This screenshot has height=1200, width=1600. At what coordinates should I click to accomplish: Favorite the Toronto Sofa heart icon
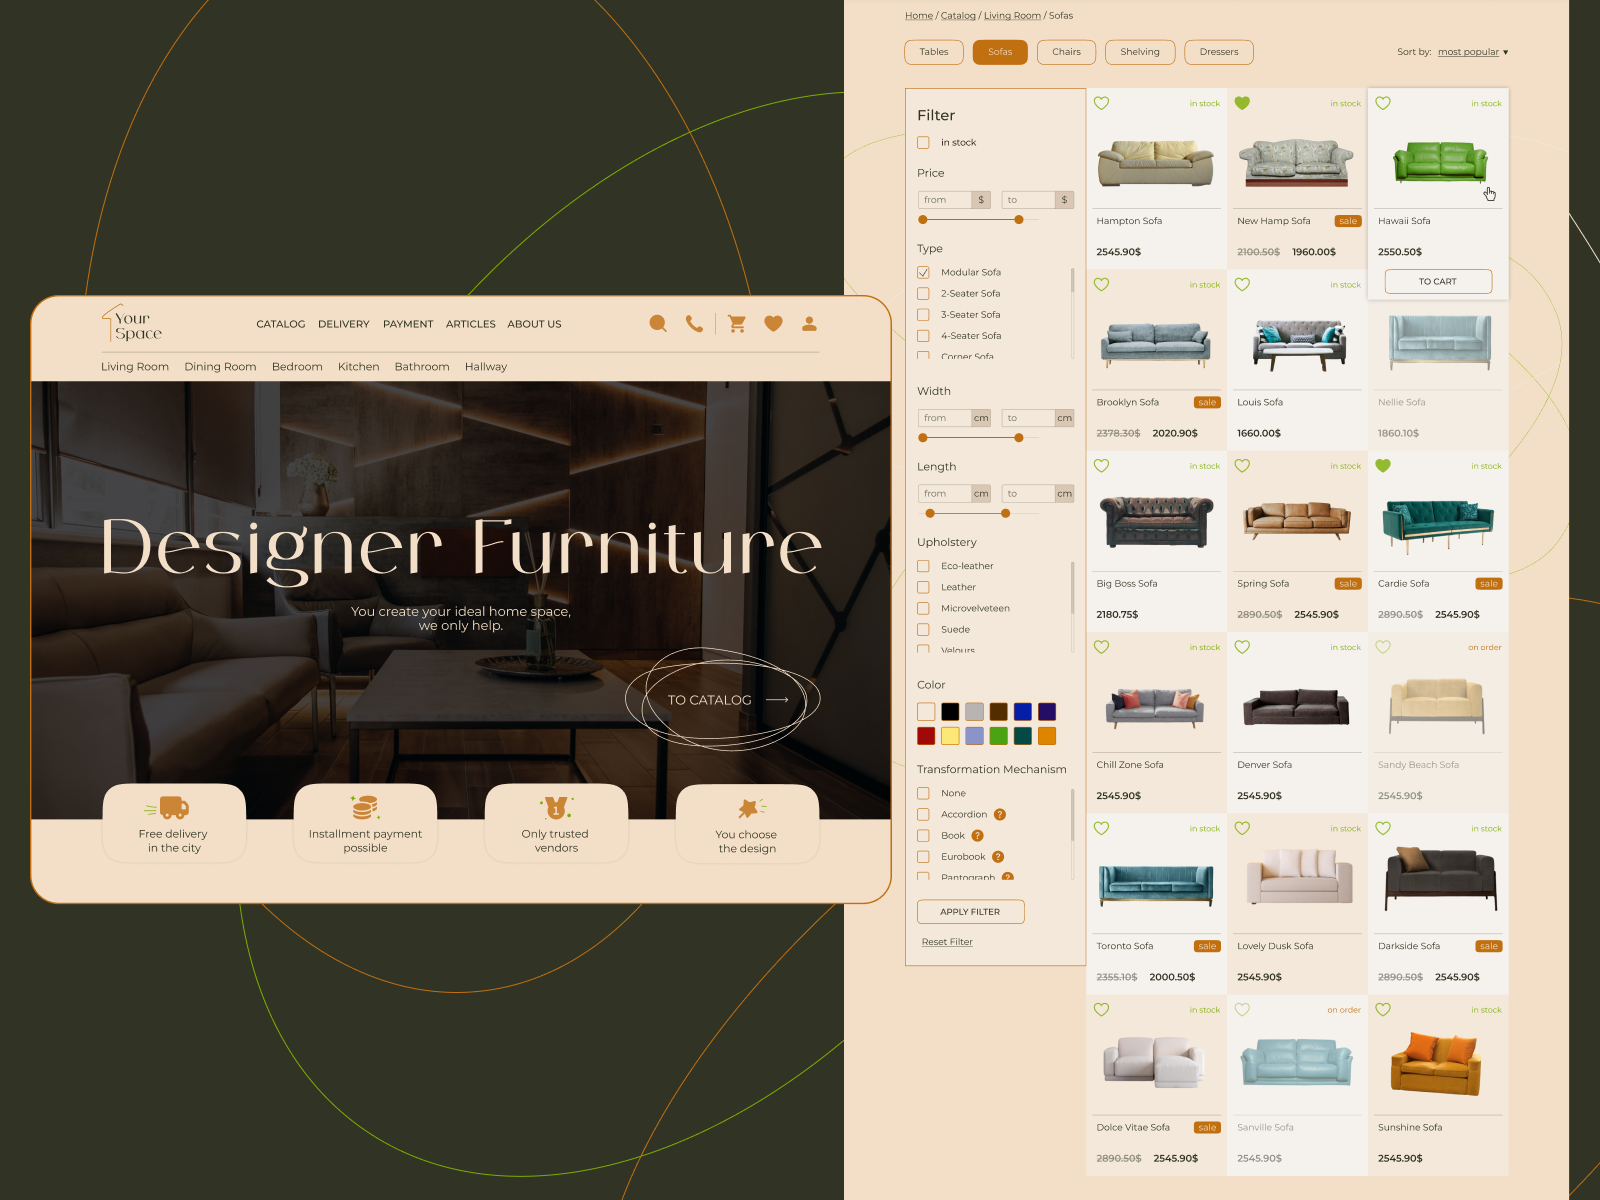tap(1102, 828)
